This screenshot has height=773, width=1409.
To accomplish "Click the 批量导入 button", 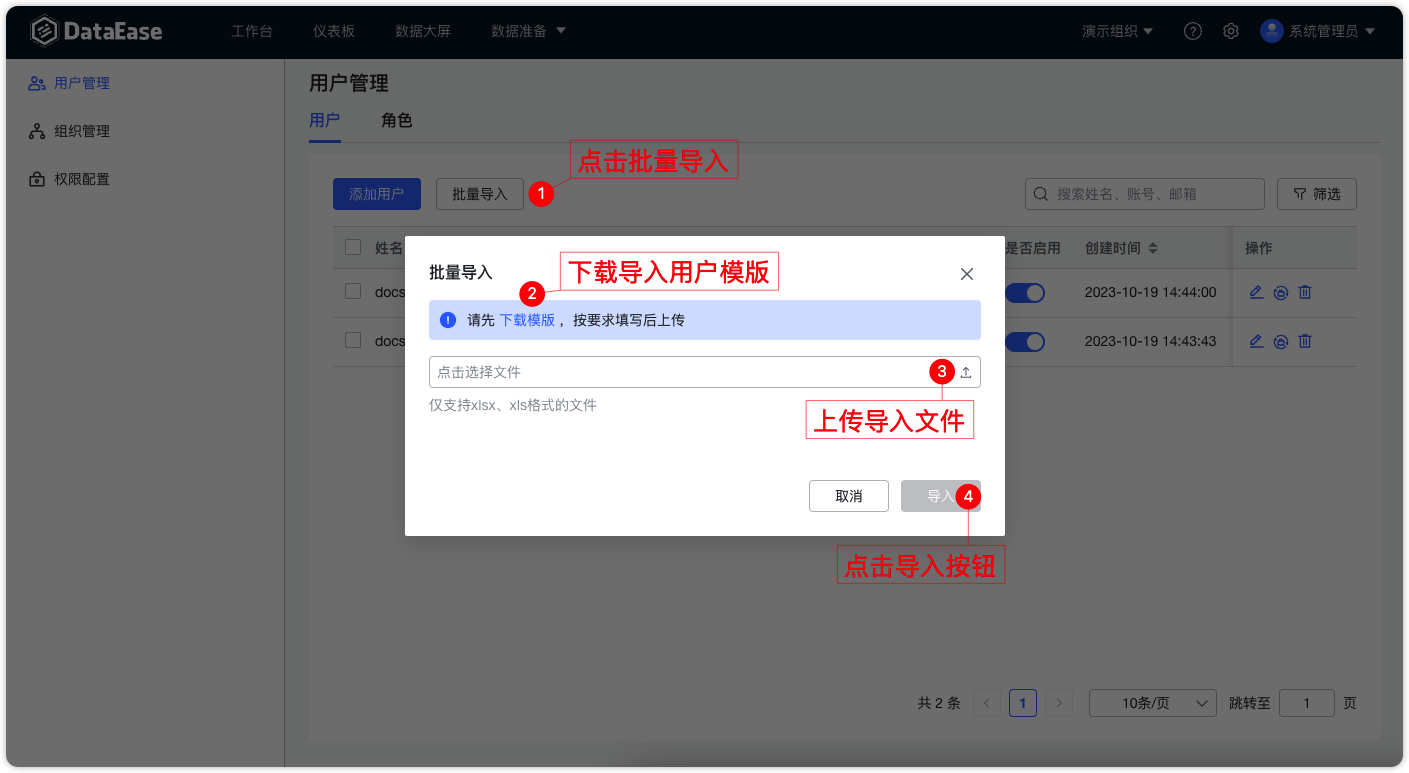I will coord(480,194).
